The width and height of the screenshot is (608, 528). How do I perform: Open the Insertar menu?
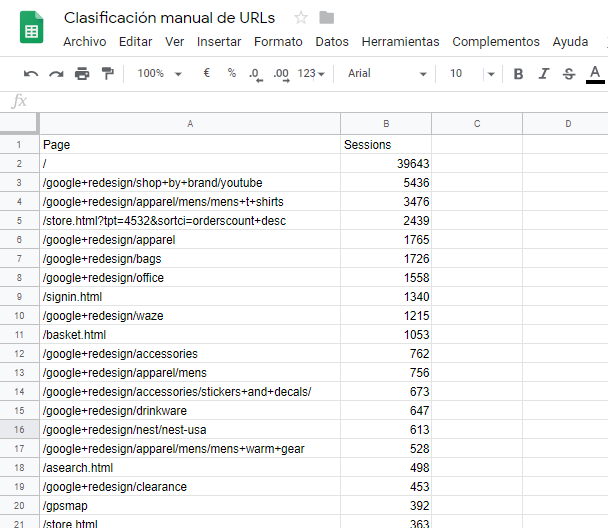click(x=219, y=41)
